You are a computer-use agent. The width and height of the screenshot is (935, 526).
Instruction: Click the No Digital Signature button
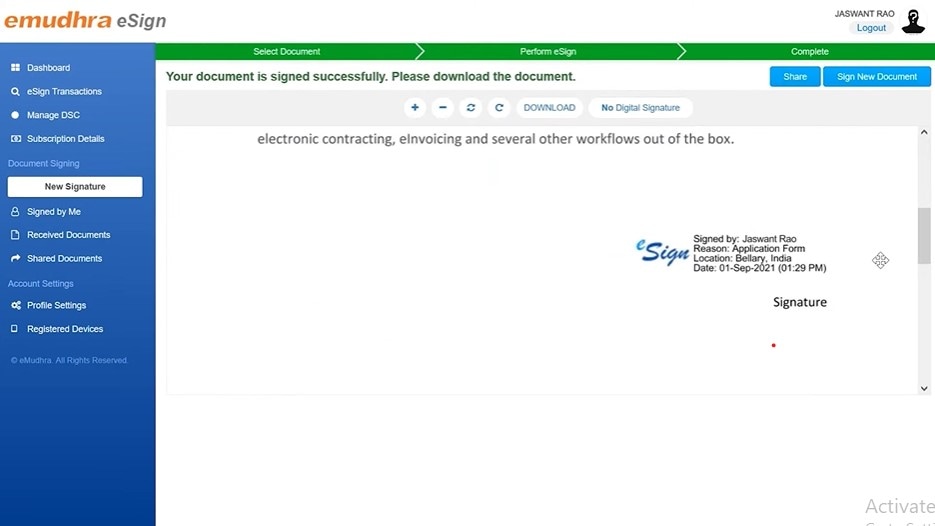(x=640, y=107)
